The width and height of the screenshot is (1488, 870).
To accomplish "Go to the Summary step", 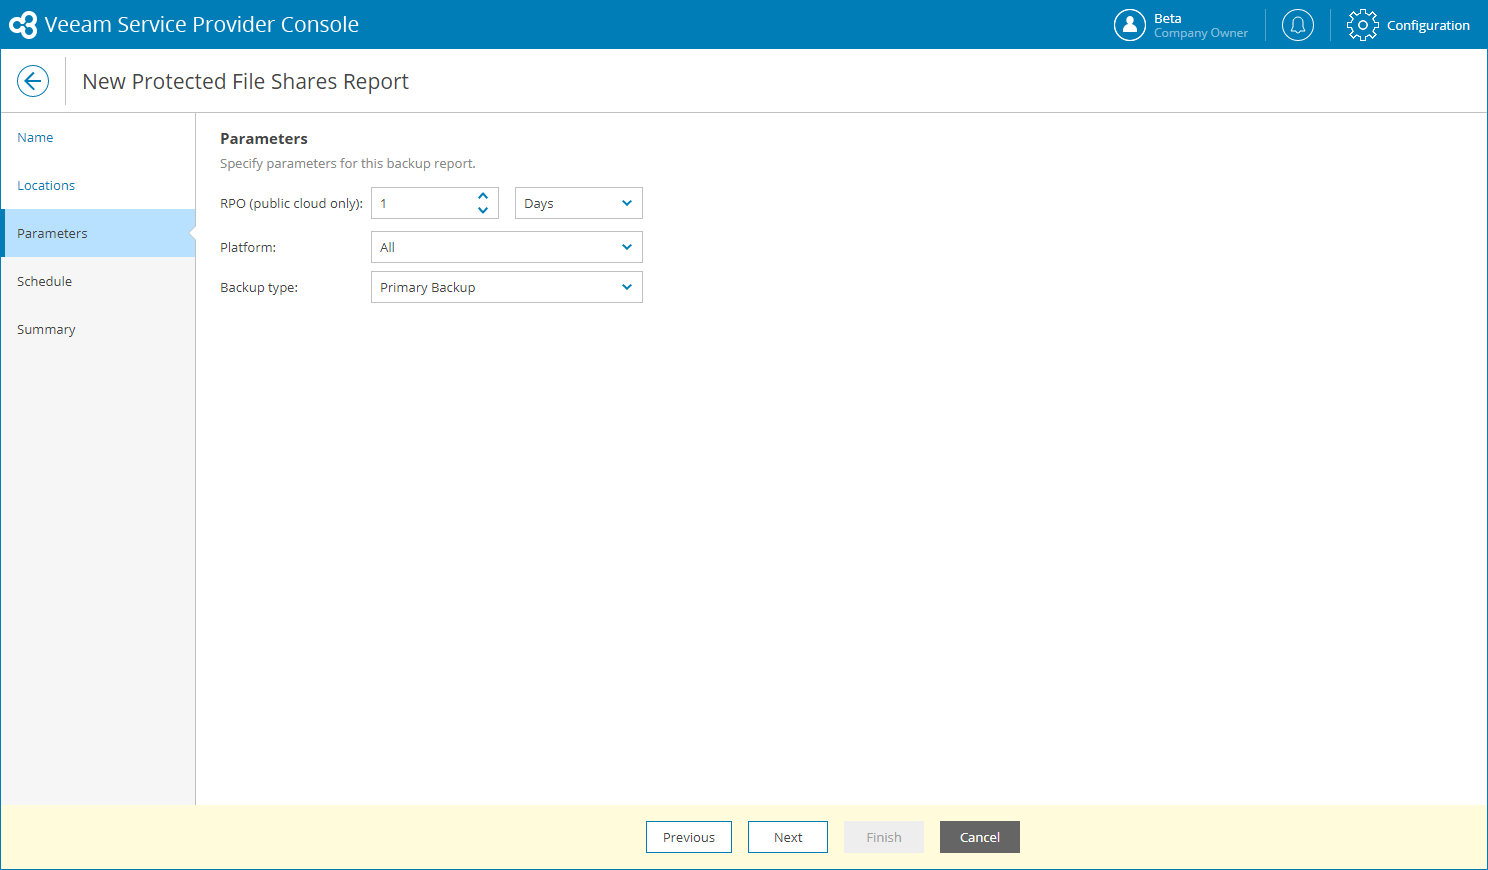I will pyautogui.click(x=98, y=329).
